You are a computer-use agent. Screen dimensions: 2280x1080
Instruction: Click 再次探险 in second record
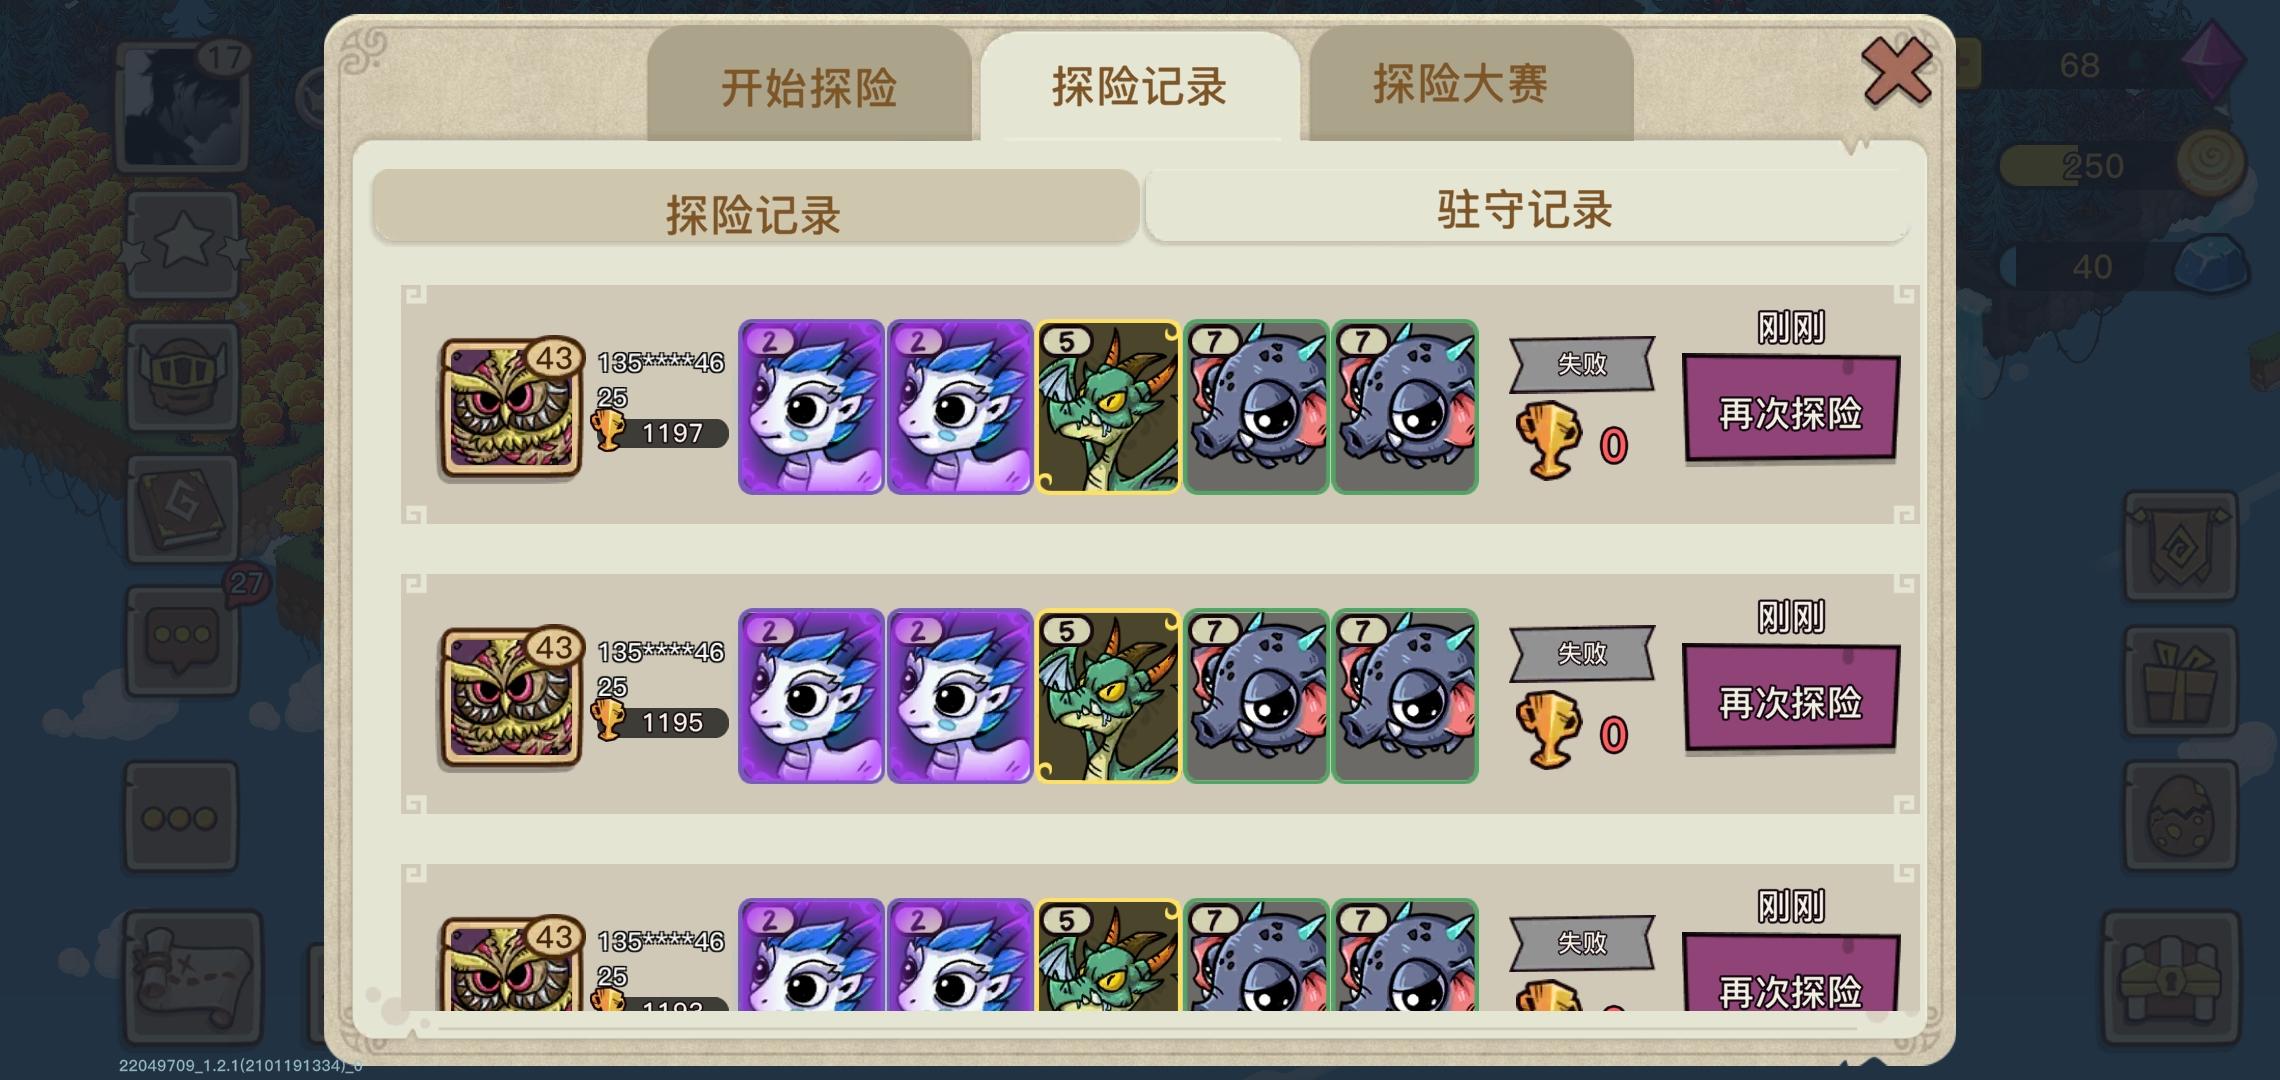coord(1790,698)
